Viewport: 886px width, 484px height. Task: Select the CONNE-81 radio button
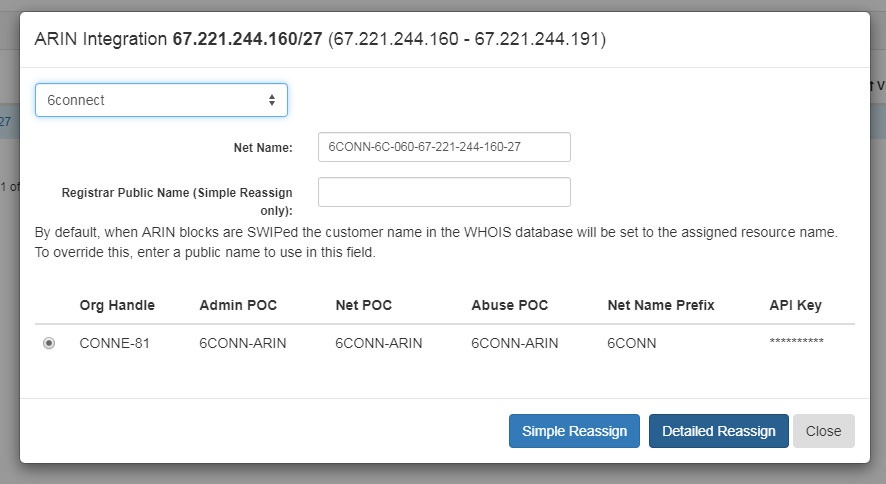49,343
